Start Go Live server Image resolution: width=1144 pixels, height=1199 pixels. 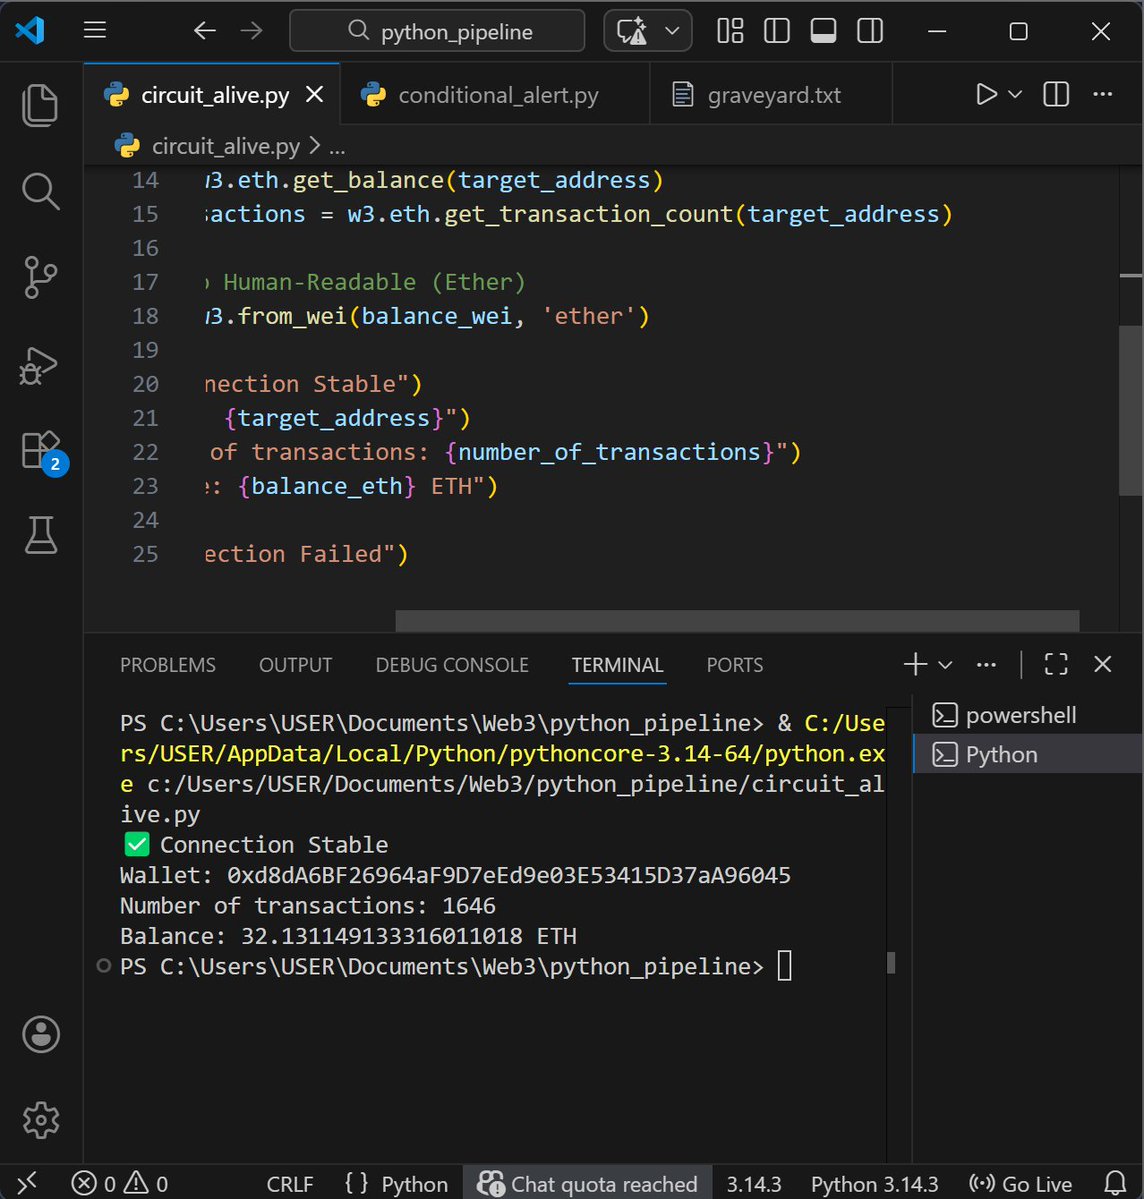[x=1021, y=1184]
